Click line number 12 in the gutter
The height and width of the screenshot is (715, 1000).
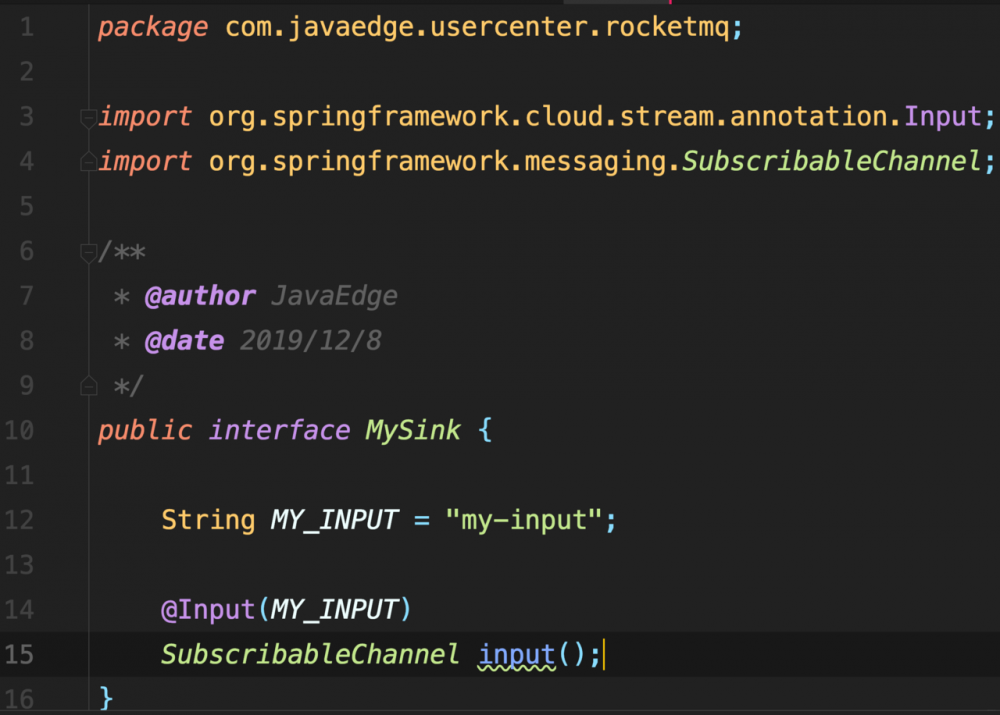(x=19, y=519)
